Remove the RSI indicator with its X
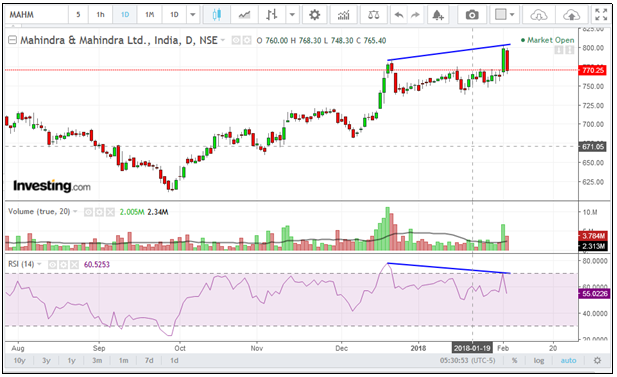Viewport: 617px width, 377px height. point(74,264)
